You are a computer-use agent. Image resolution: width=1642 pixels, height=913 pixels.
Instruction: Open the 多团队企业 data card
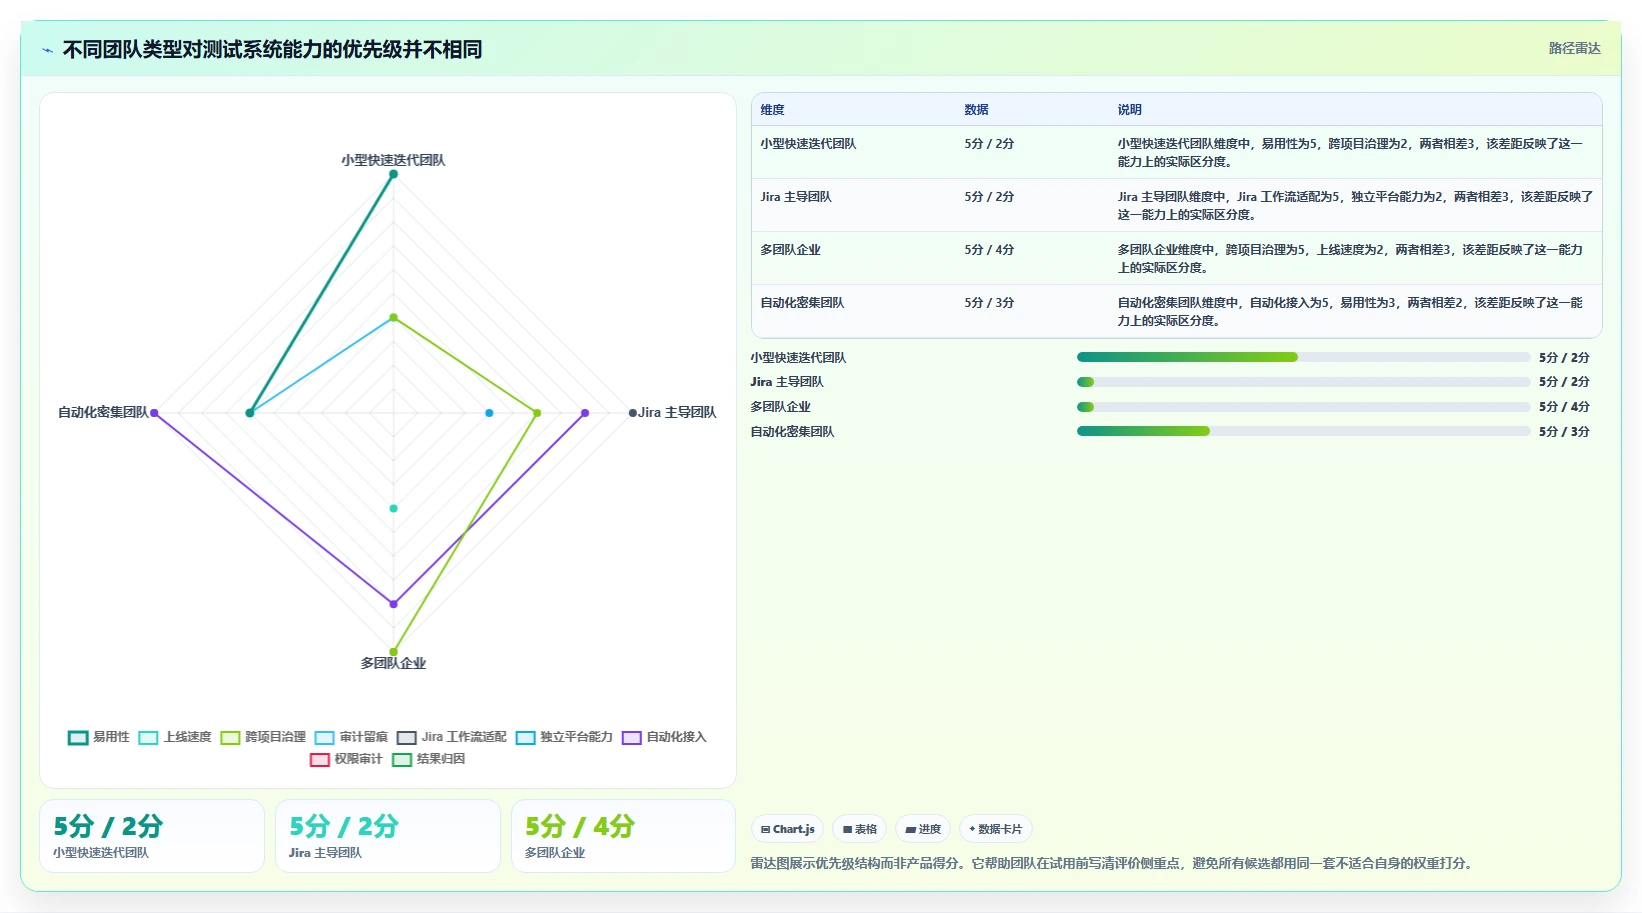pyautogui.click(x=624, y=836)
